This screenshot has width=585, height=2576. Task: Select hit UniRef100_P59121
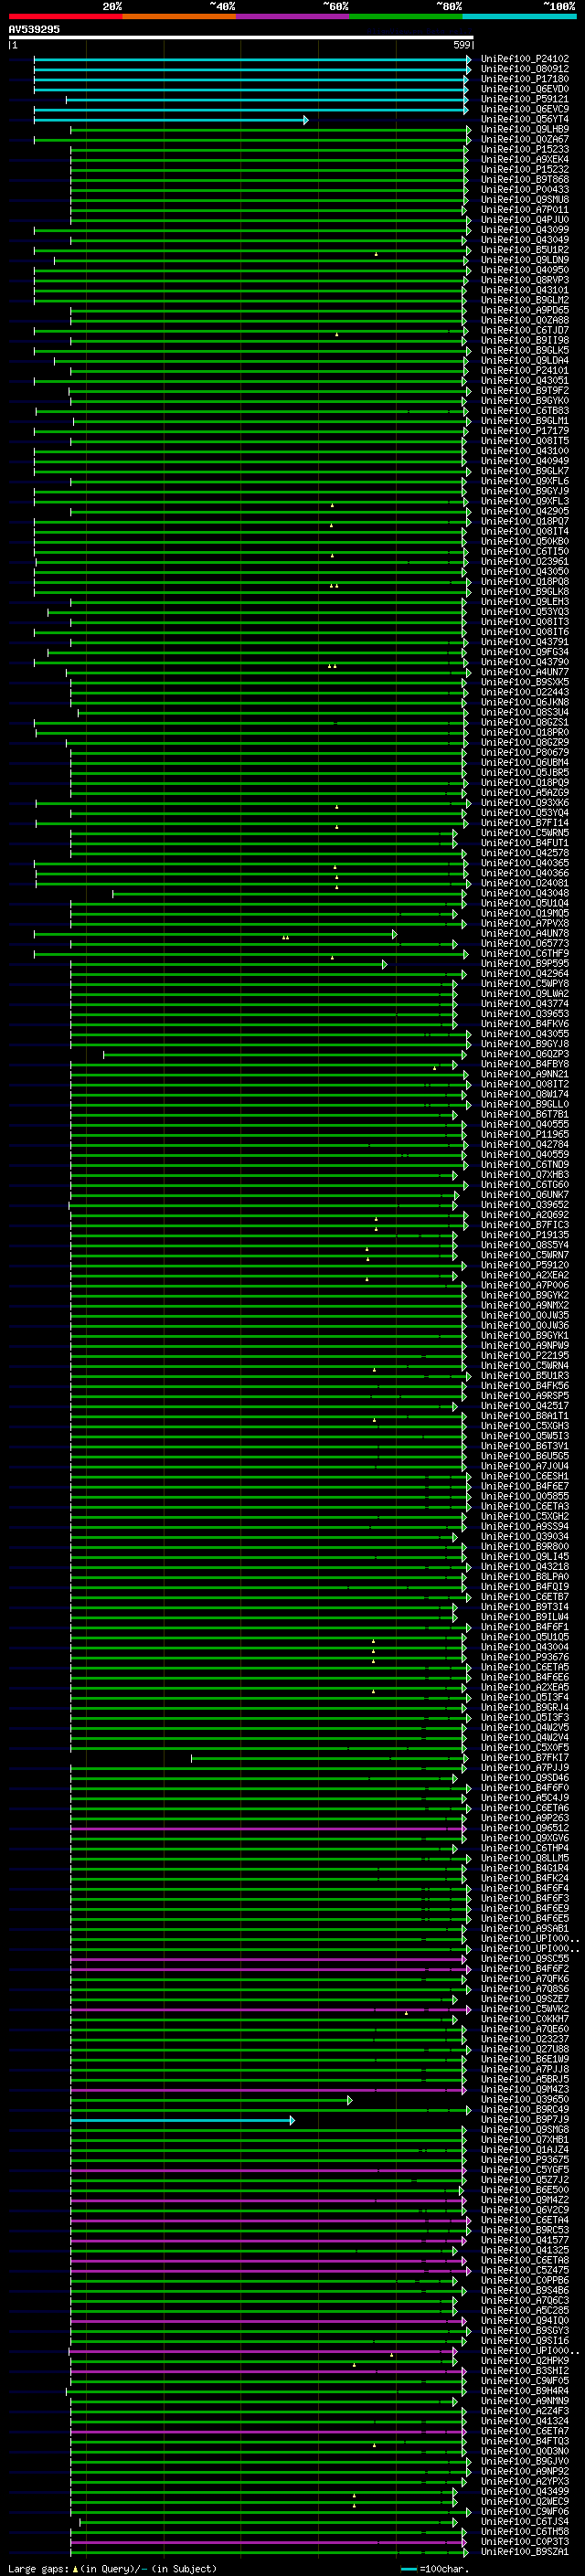point(525,99)
